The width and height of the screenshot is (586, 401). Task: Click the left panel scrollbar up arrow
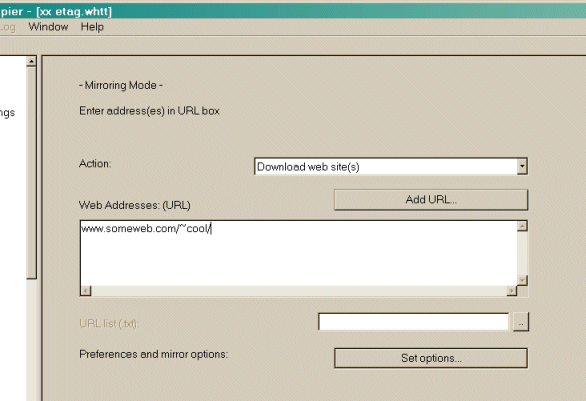click(x=31, y=61)
